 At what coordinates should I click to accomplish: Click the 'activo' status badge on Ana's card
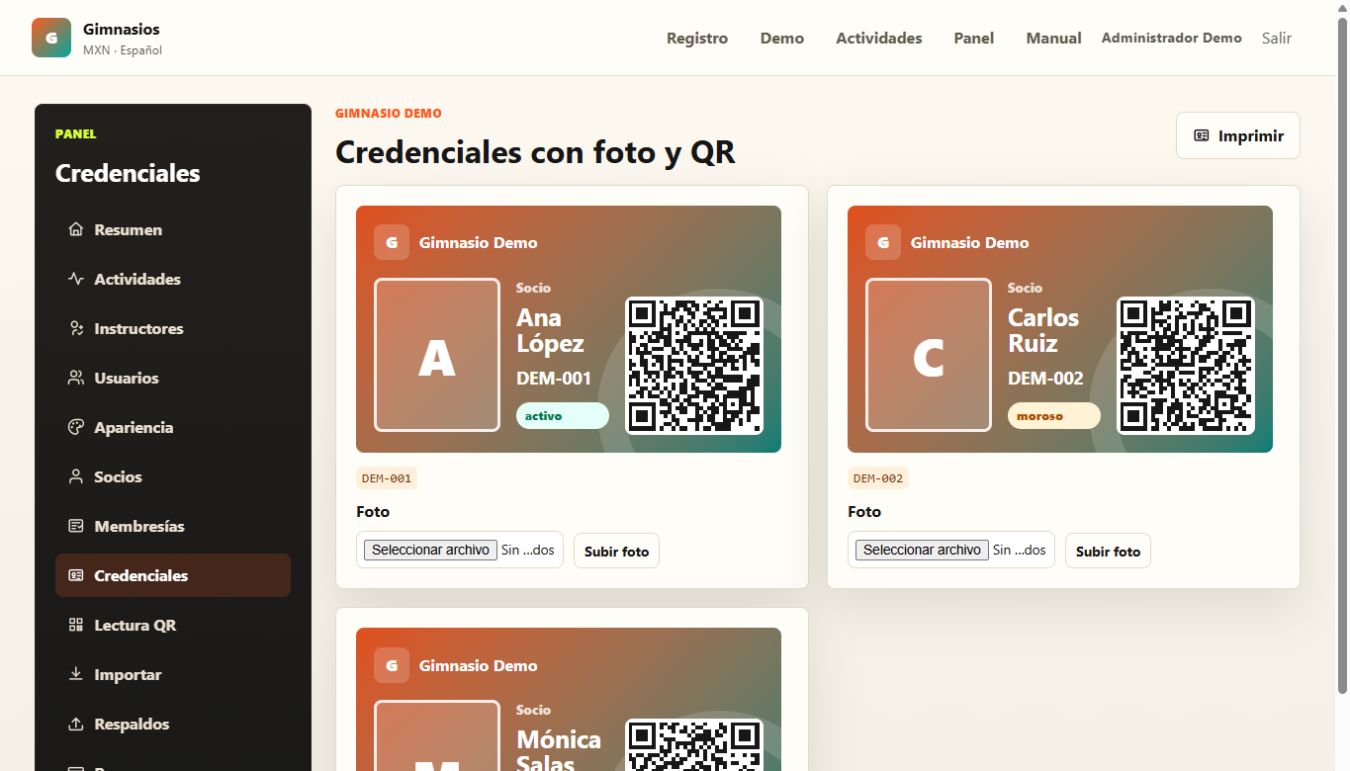[x=562, y=416]
